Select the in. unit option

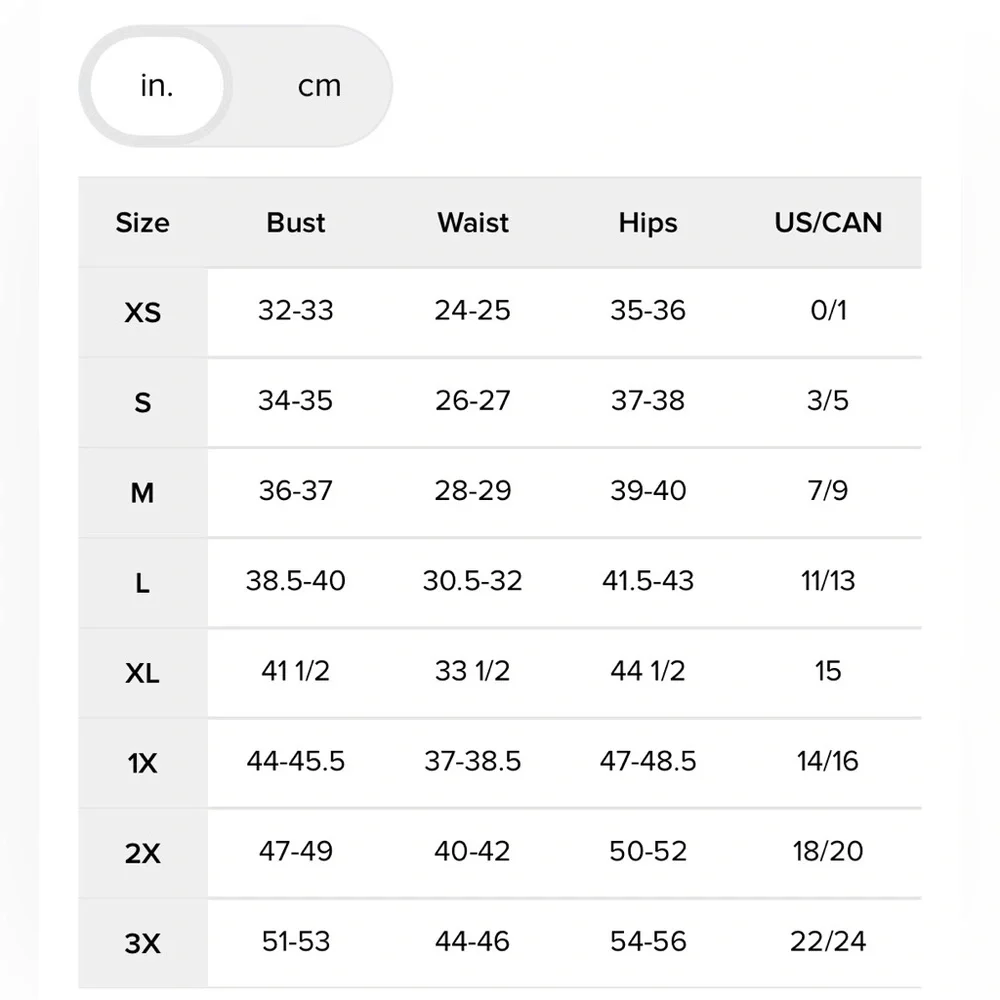[x=156, y=86]
